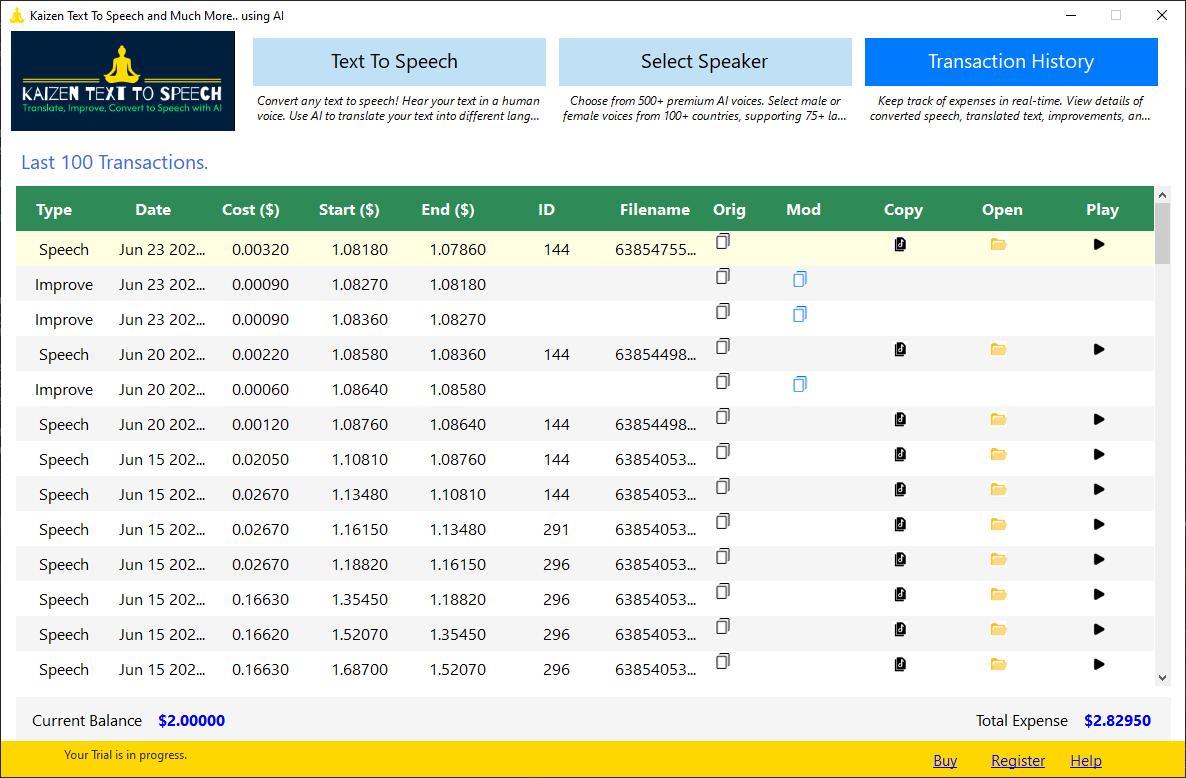Click the scrollbar up arrow in transactions table
The width and height of the screenshot is (1186, 778).
pos(1163,195)
